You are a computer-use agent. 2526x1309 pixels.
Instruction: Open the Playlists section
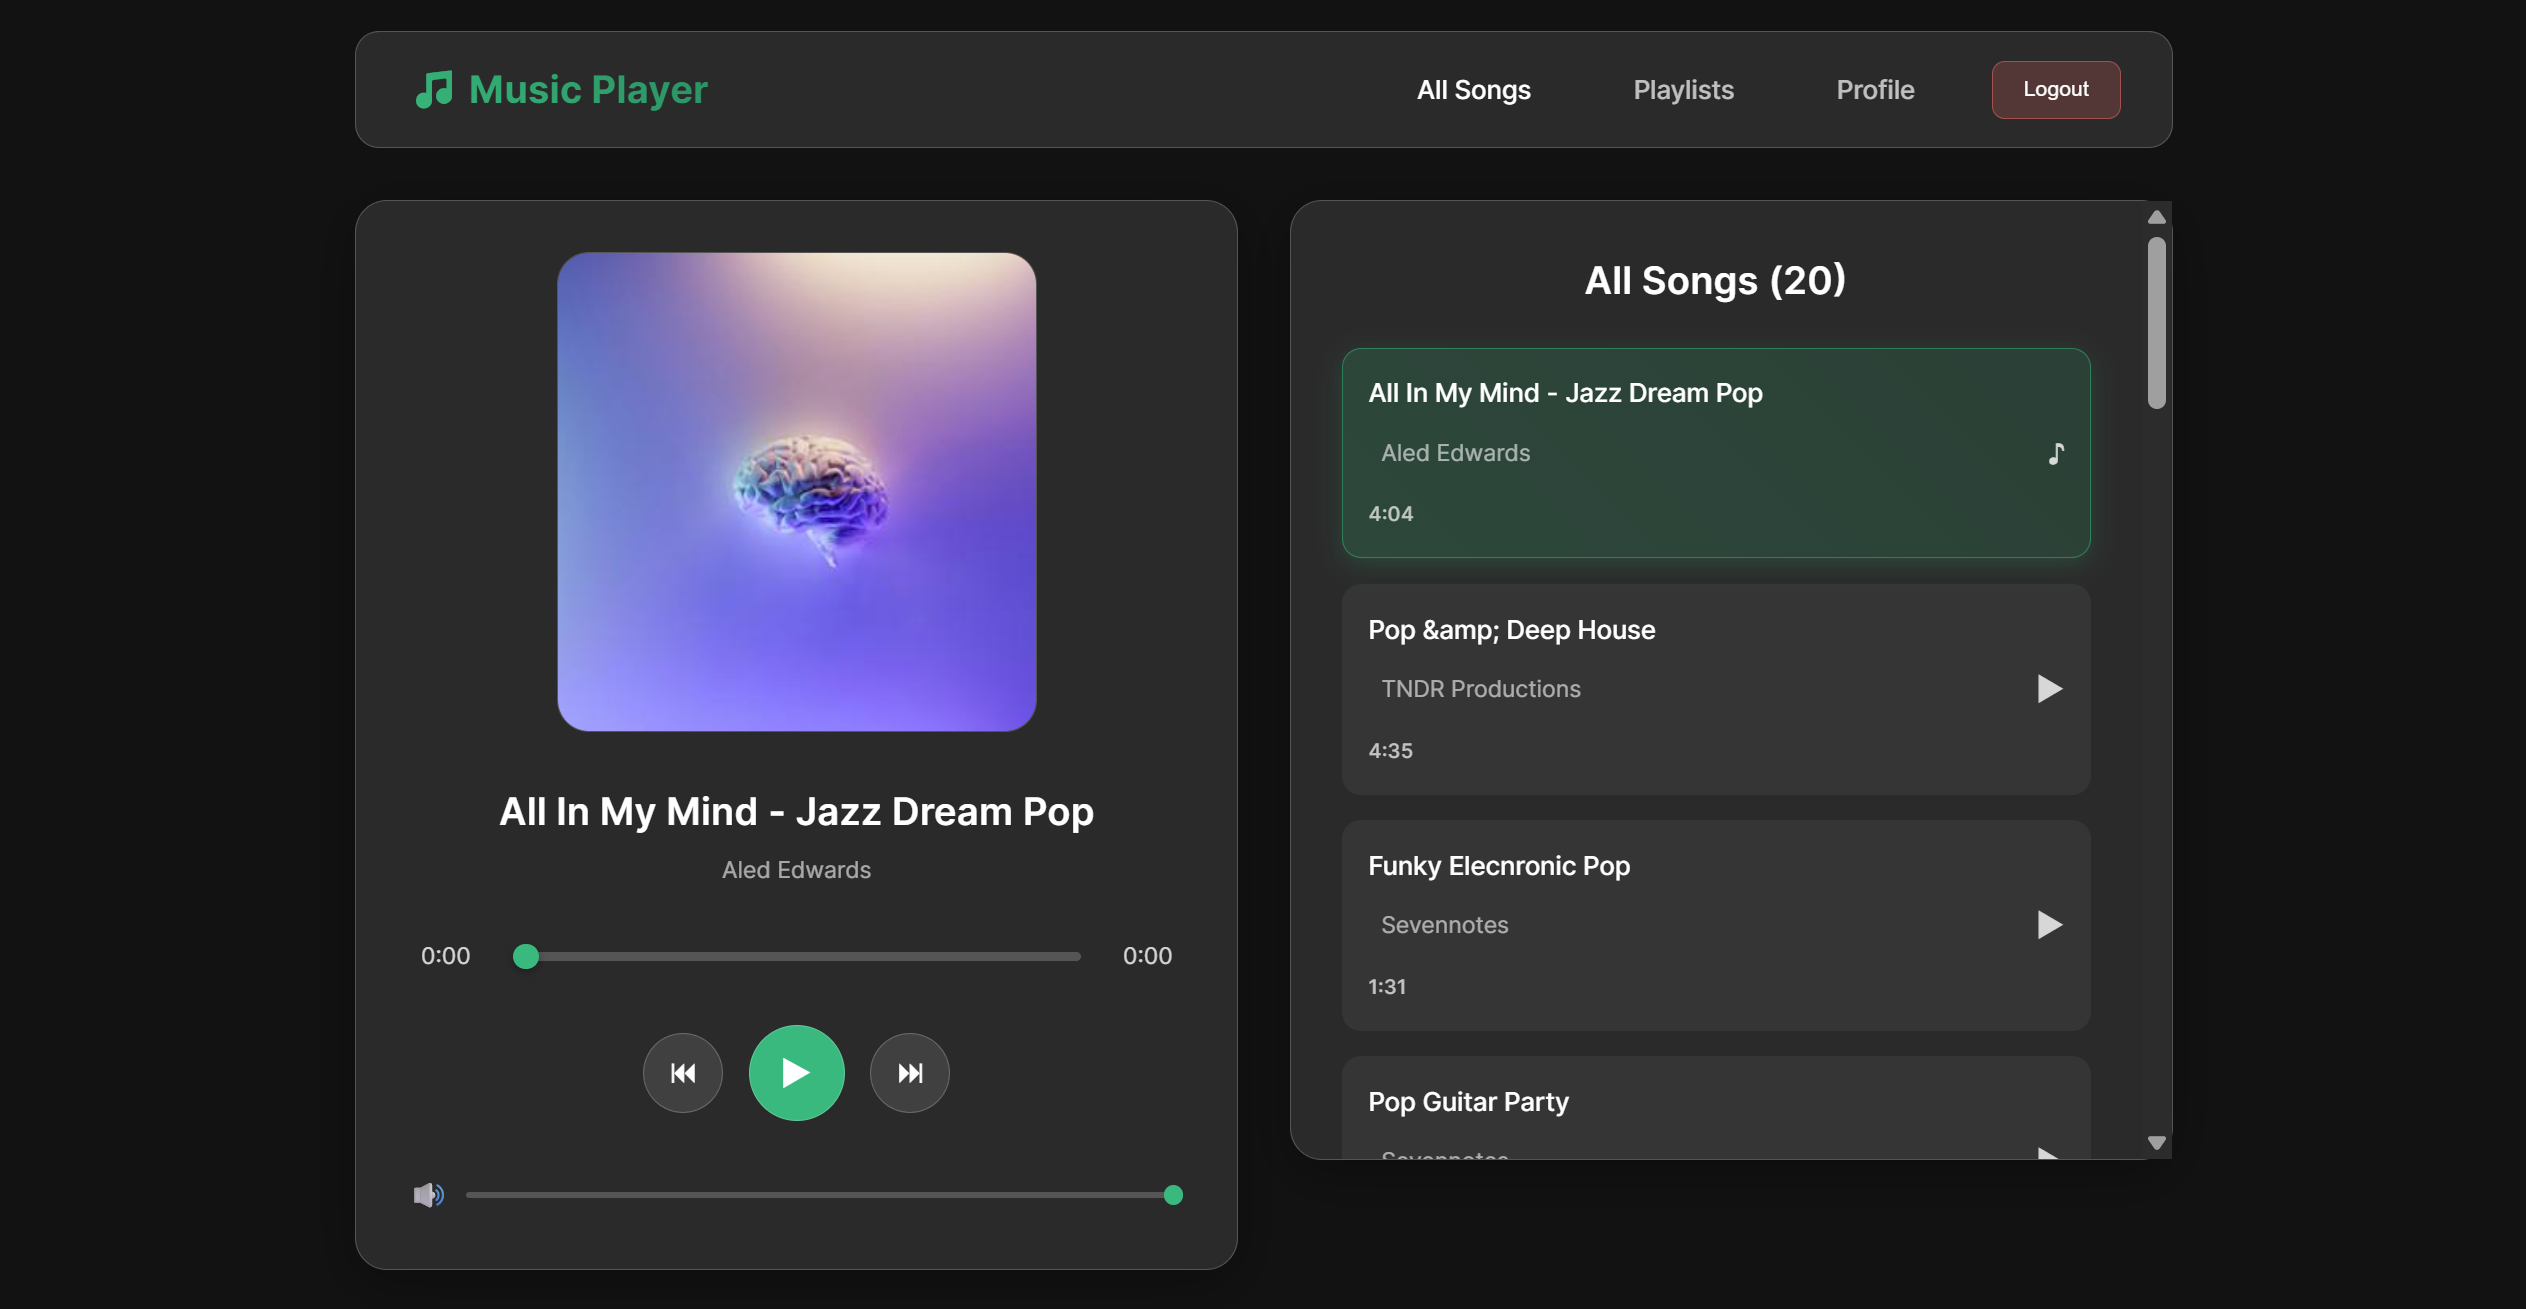coord(1682,89)
